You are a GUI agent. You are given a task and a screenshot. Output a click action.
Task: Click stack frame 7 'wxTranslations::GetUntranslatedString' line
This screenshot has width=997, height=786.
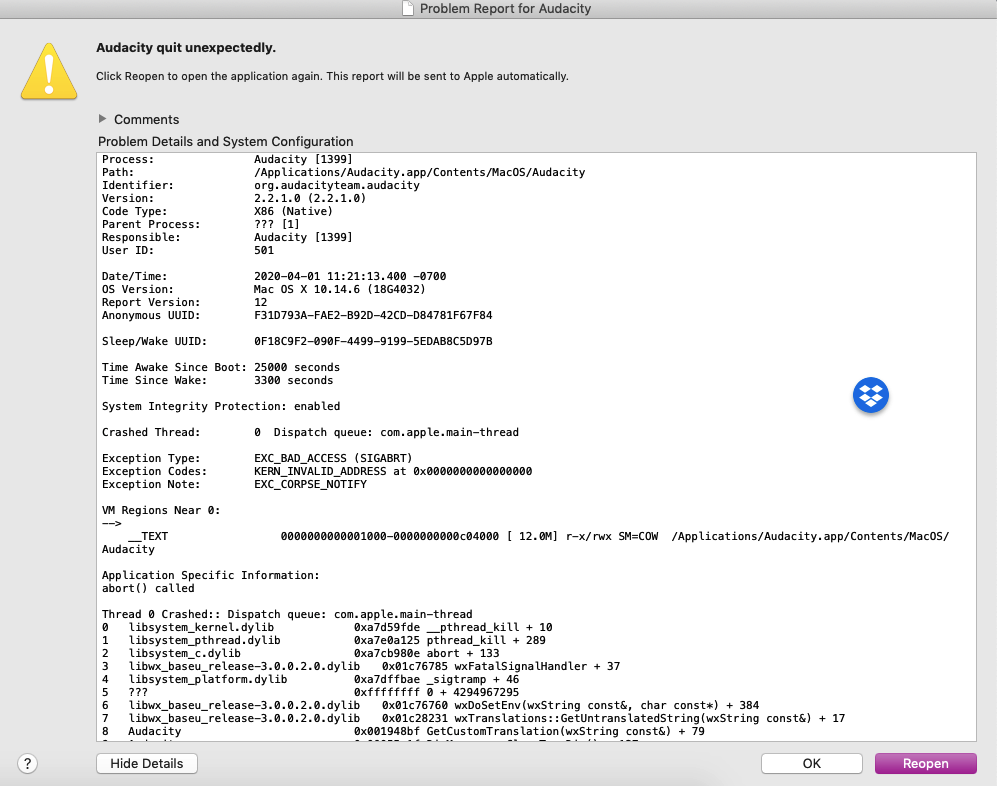[x=474, y=719]
